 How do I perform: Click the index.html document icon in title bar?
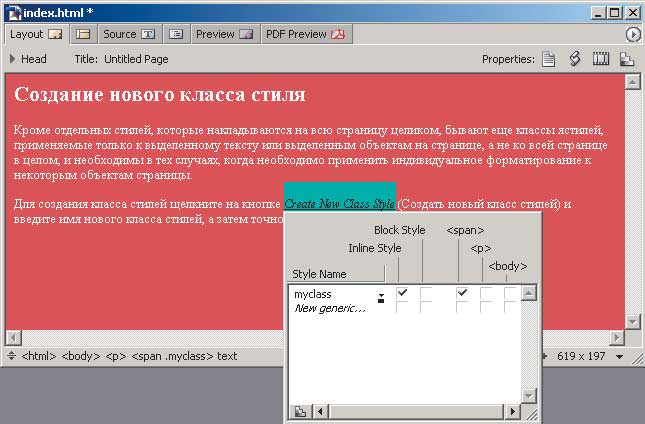click(x=14, y=13)
